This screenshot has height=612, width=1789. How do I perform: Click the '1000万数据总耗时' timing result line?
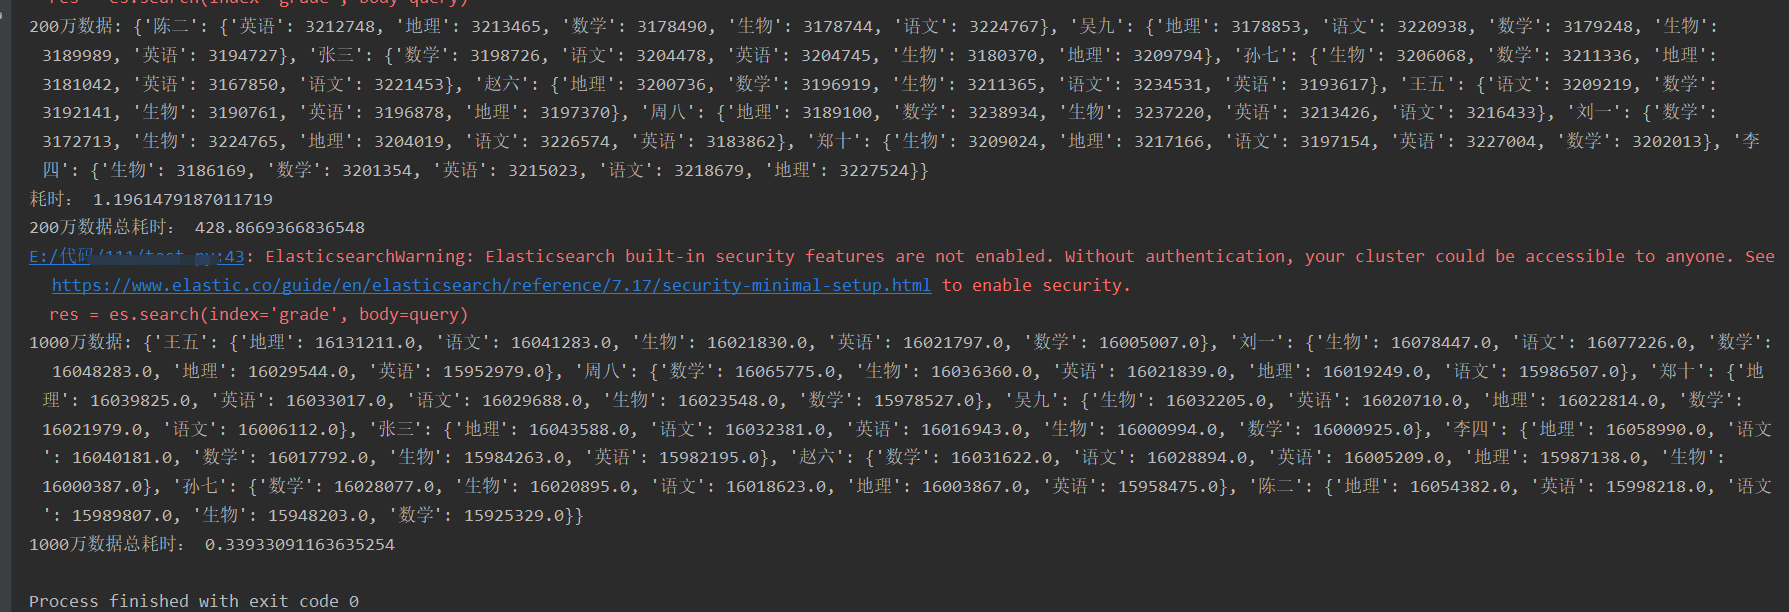pyautogui.click(x=212, y=544)
